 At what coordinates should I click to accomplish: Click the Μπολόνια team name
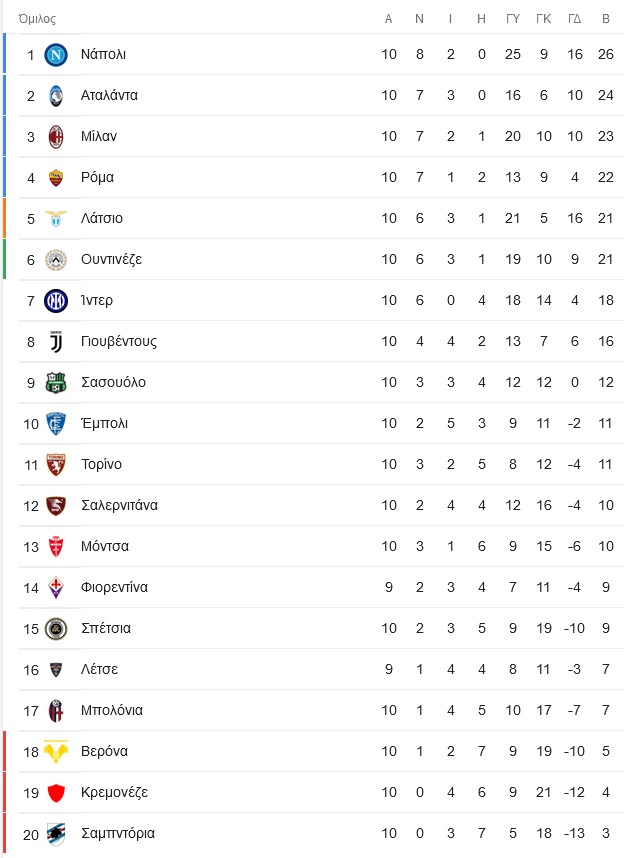[x=112, y=710]
